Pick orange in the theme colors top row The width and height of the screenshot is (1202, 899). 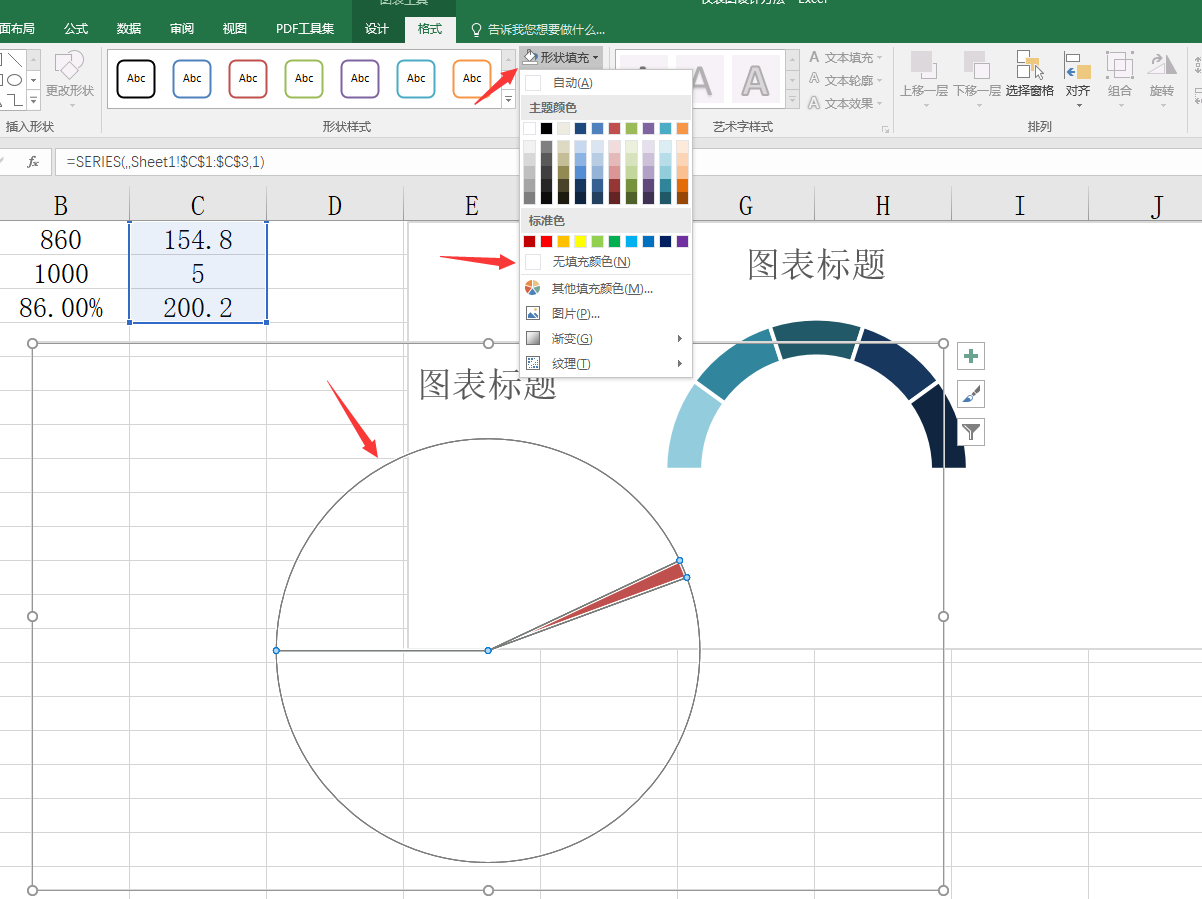(x=682, y=128)
